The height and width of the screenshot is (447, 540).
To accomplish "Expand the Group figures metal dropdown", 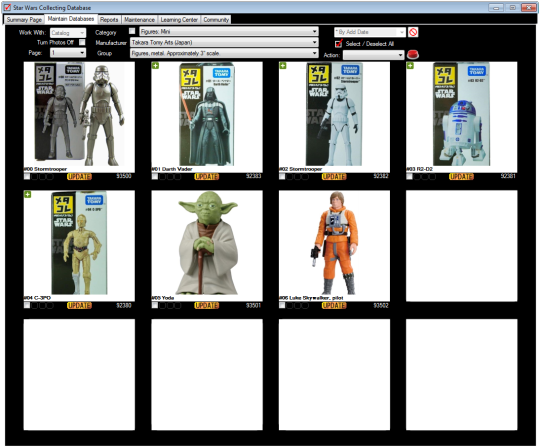I will [x=224, y=53].
